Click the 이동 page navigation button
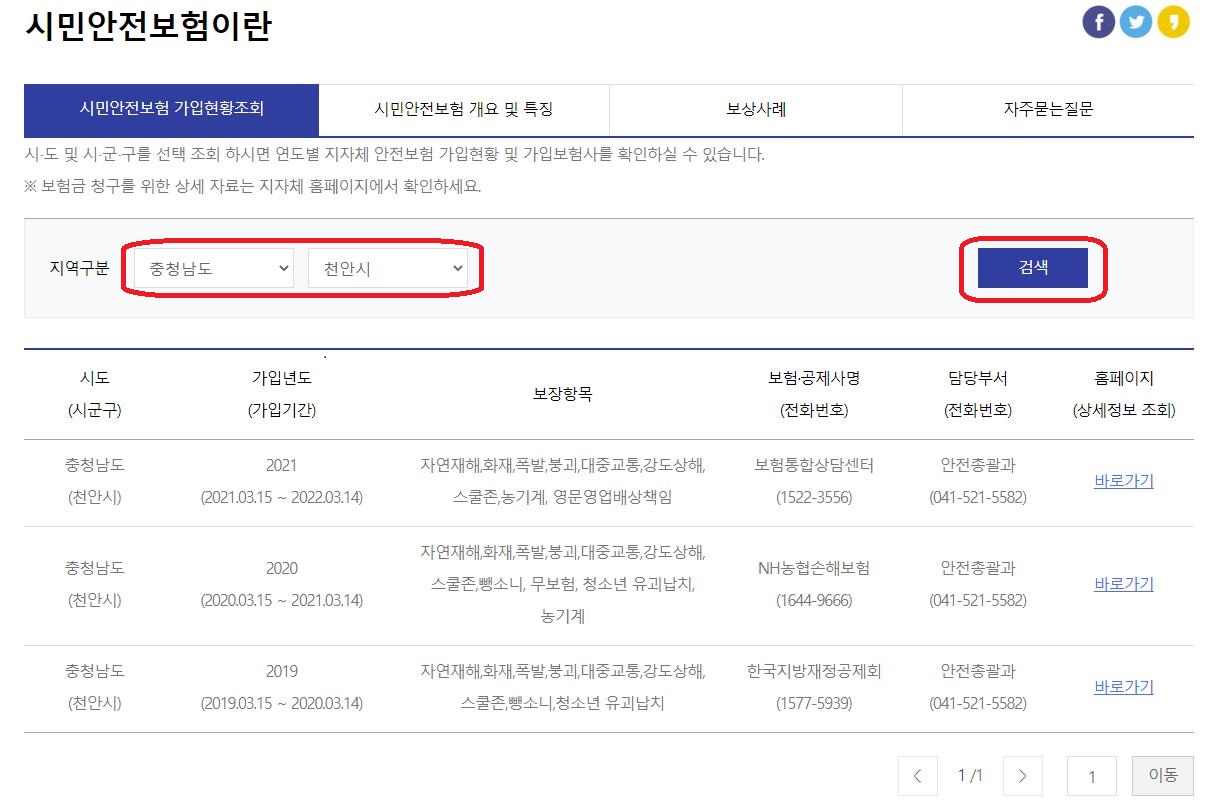Viewport: 1224px width, 804px height. (1163, 775)
